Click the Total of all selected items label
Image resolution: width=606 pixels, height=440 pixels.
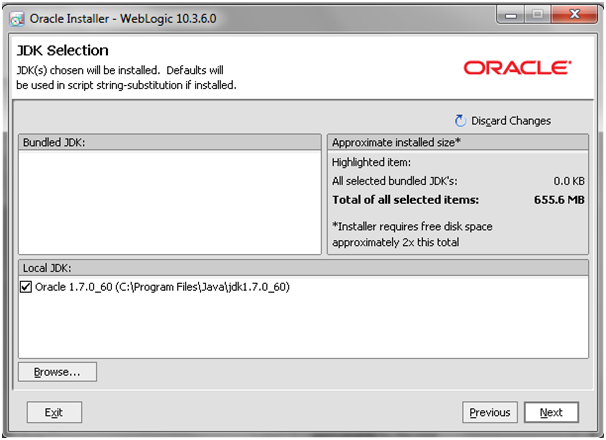[405, 200]
